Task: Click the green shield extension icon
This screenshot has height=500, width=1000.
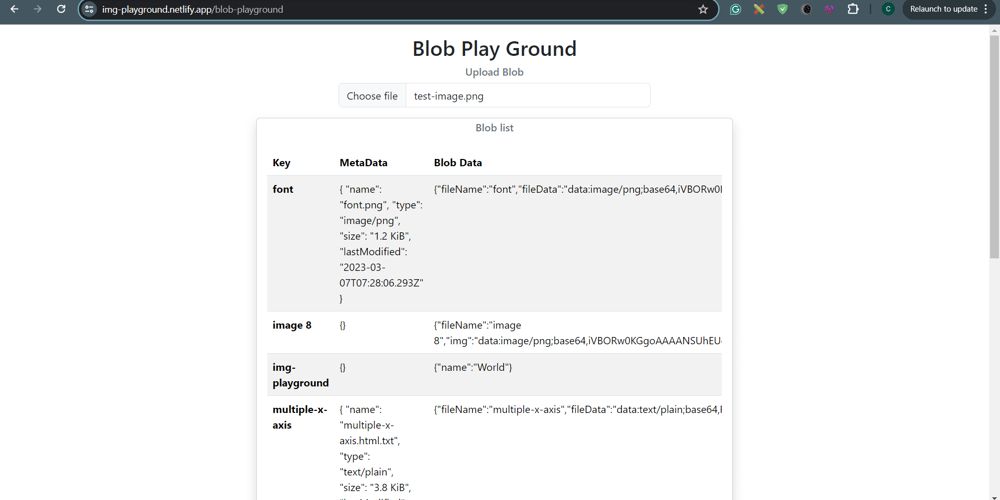Action: [x=782, y=9]
